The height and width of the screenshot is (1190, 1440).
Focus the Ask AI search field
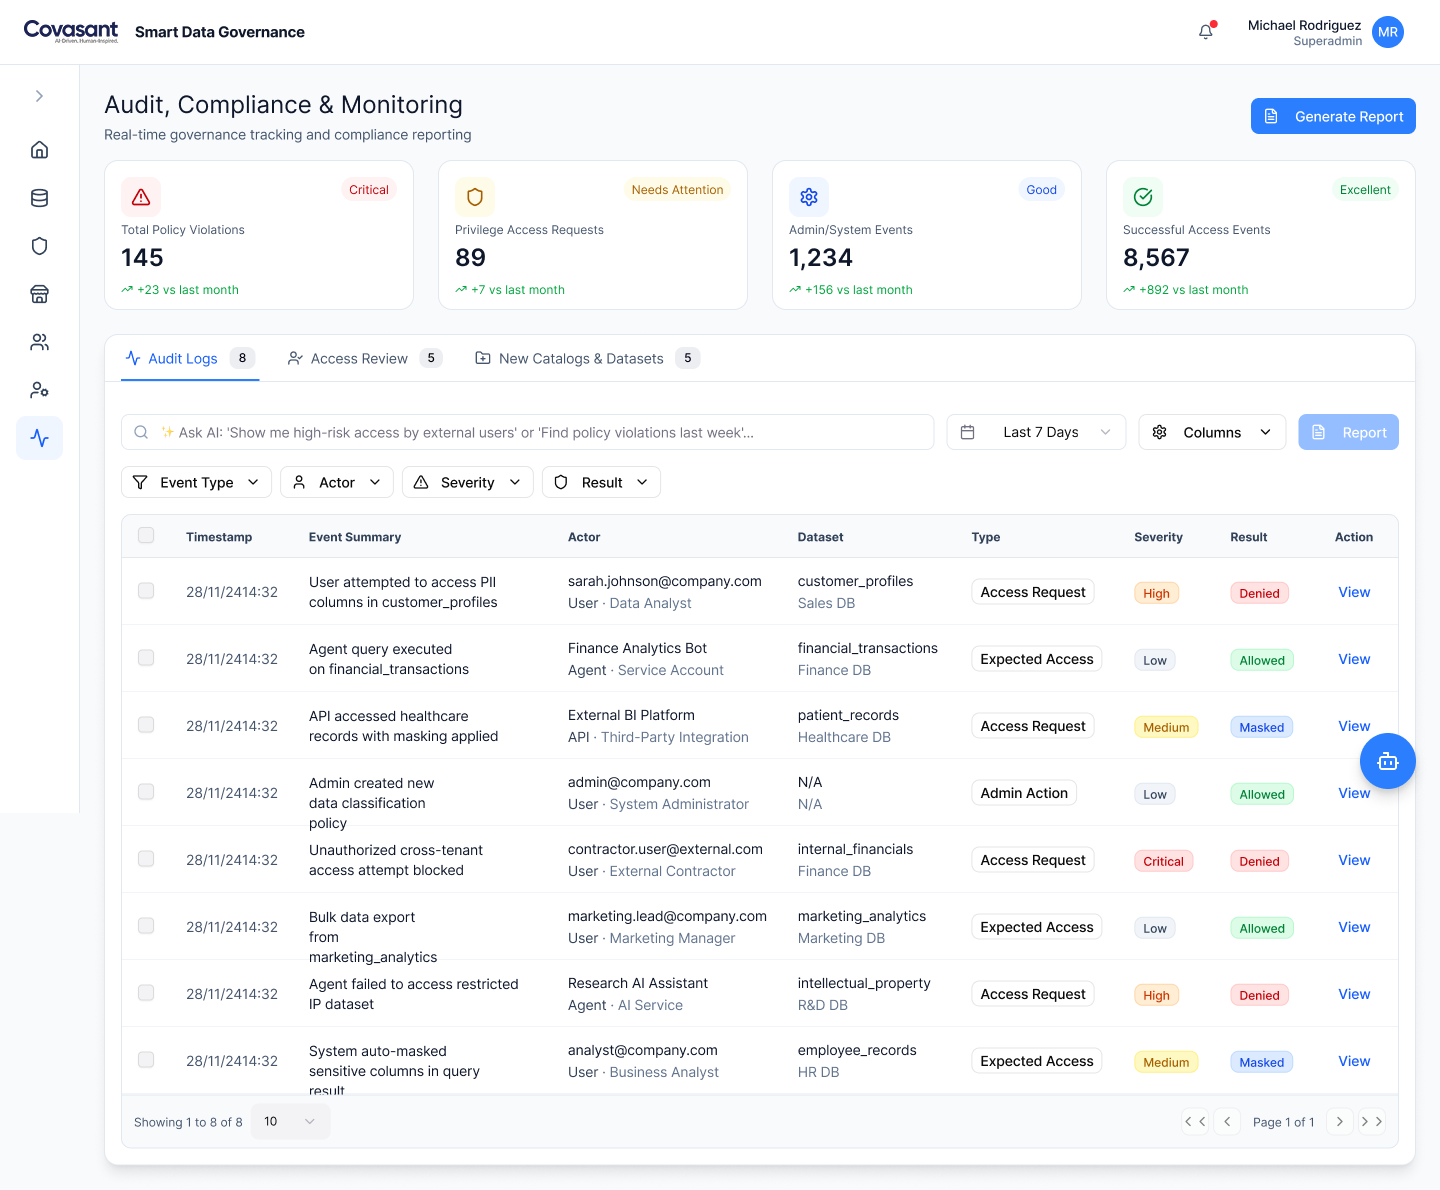(x=527, y=432)
